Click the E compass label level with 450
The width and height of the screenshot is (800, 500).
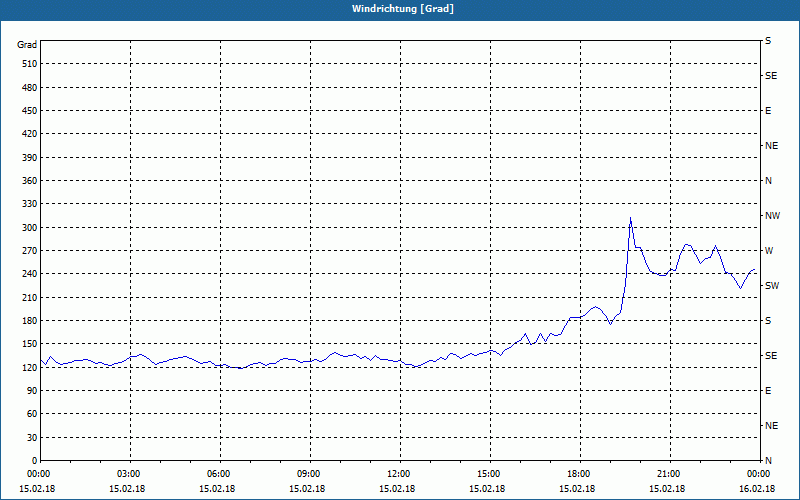768,111
